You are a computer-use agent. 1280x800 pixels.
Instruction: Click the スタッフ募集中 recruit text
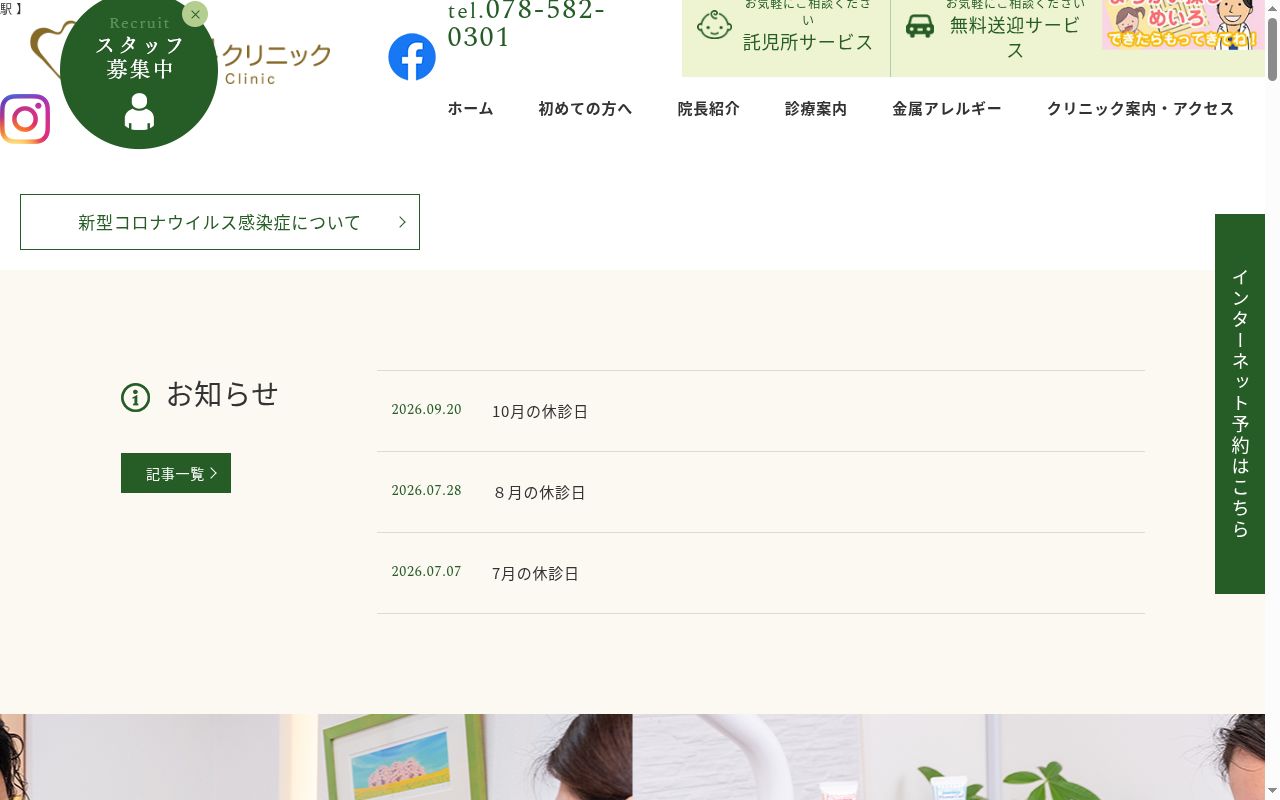[140, 57]
